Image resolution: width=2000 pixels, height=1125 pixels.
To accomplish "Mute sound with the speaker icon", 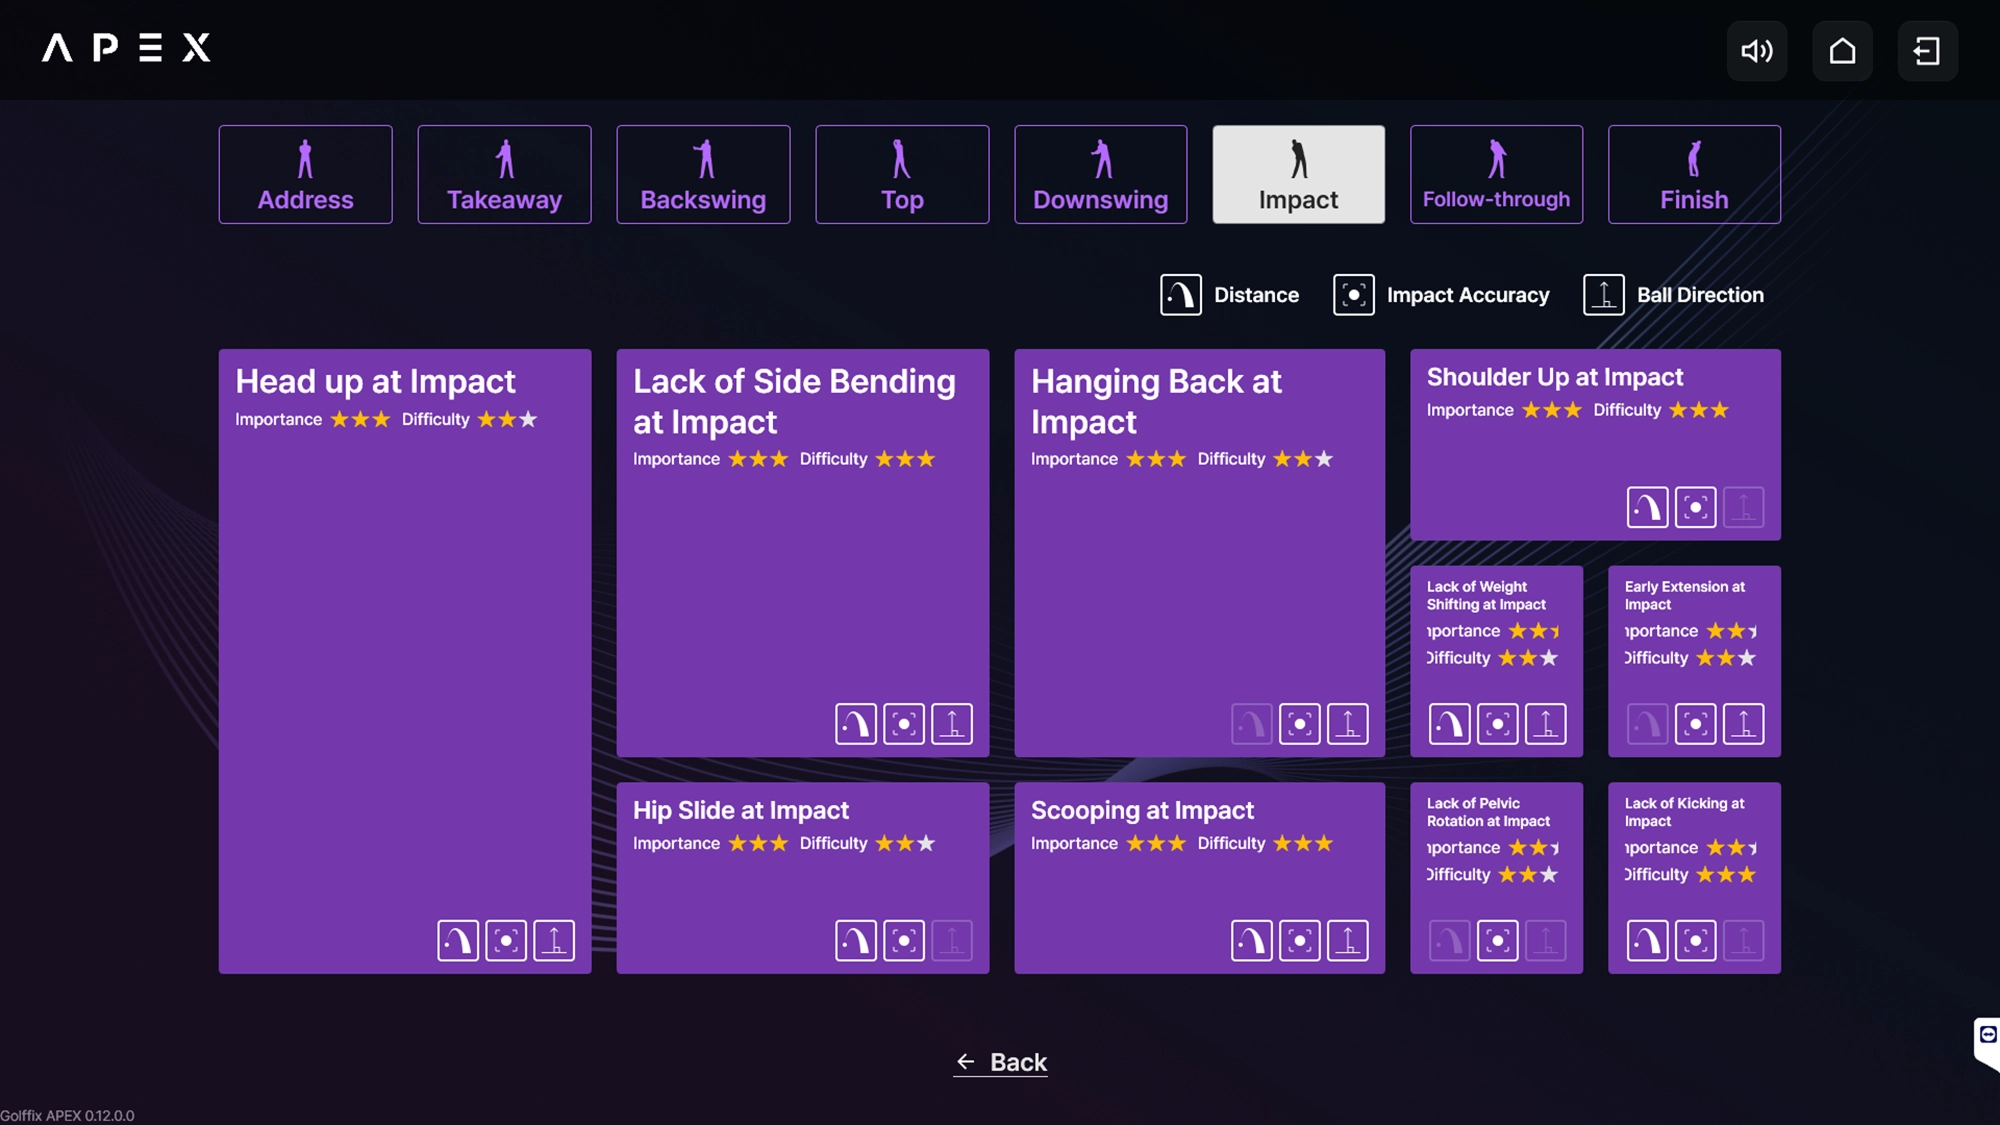I will pyautogui.click(x=1757, y=51).
